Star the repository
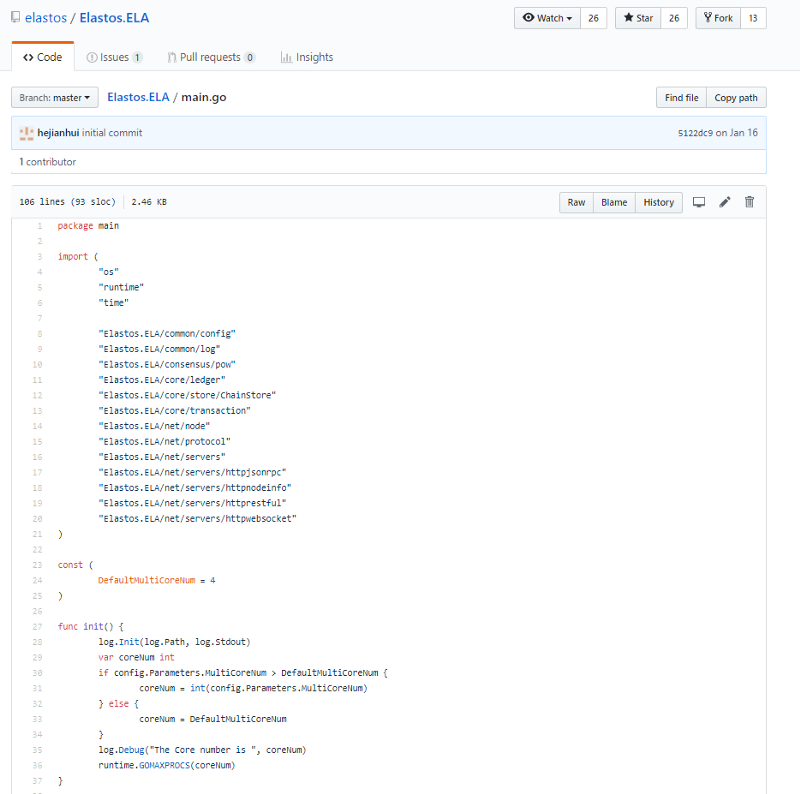Screen dimensions: 800x794 638,18
